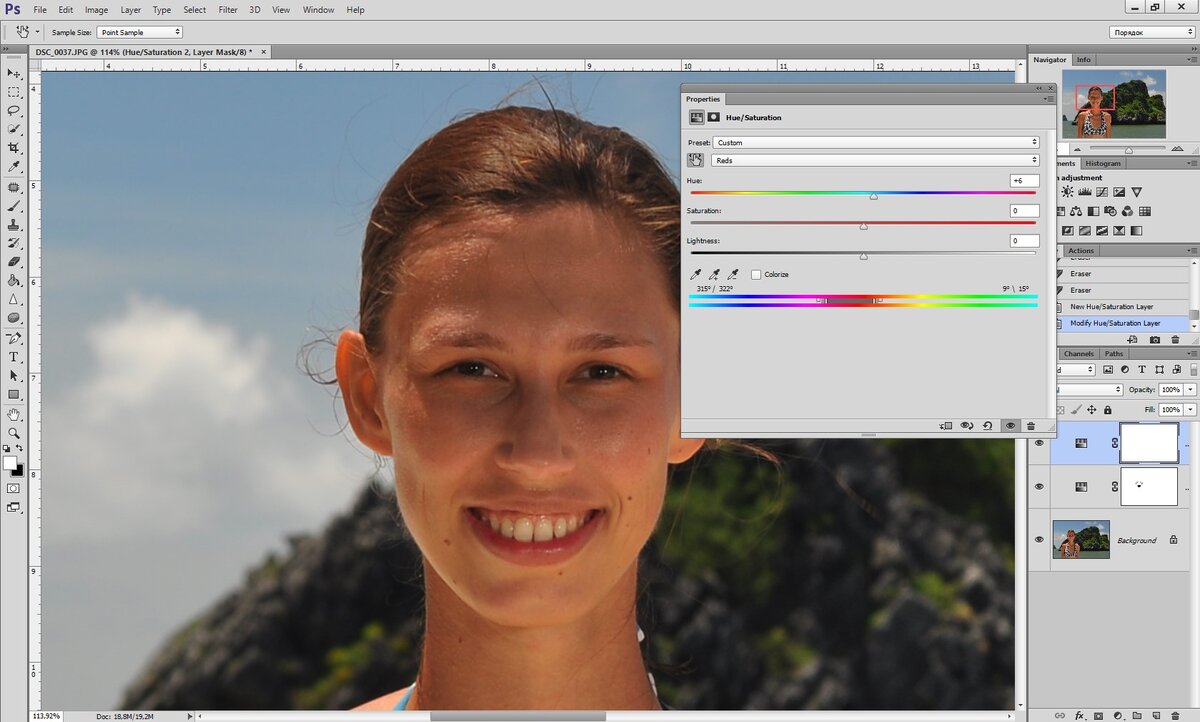The width and height of the screenshot is (1200, 722).
Task: Switch to the Histogram tab
Action: (x=1103, y=163)
